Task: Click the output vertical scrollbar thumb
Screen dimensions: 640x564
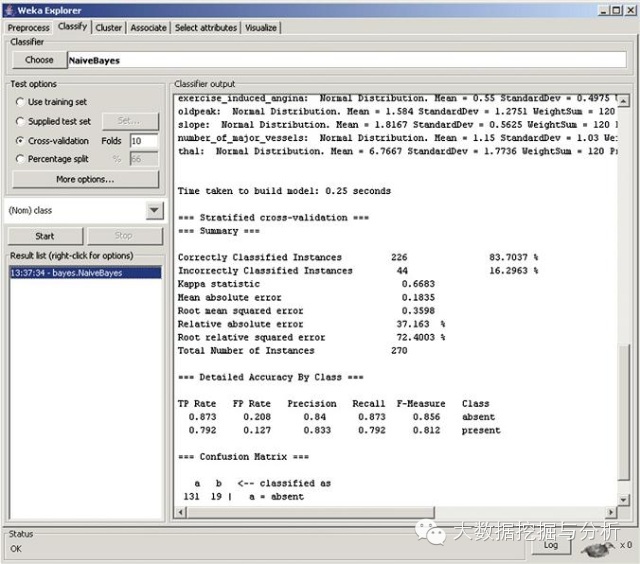Action: (623, 412)
